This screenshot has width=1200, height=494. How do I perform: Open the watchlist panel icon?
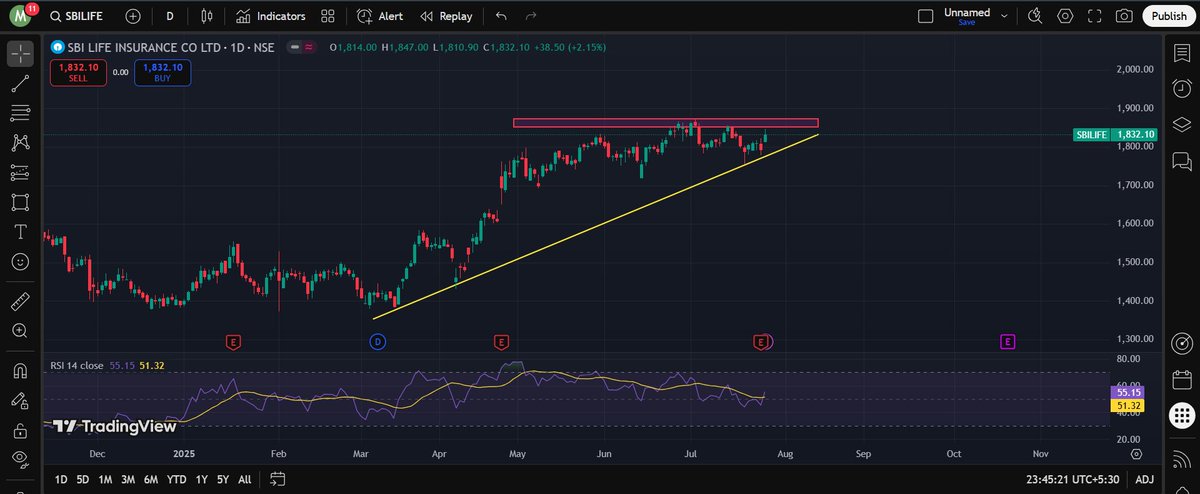tap(1181, 53)
